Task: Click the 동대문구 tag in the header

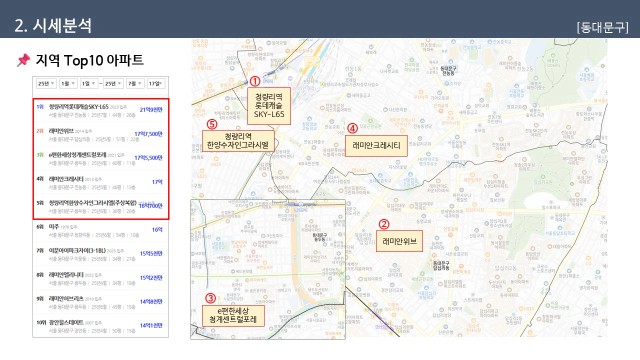Action: (602, 27)
